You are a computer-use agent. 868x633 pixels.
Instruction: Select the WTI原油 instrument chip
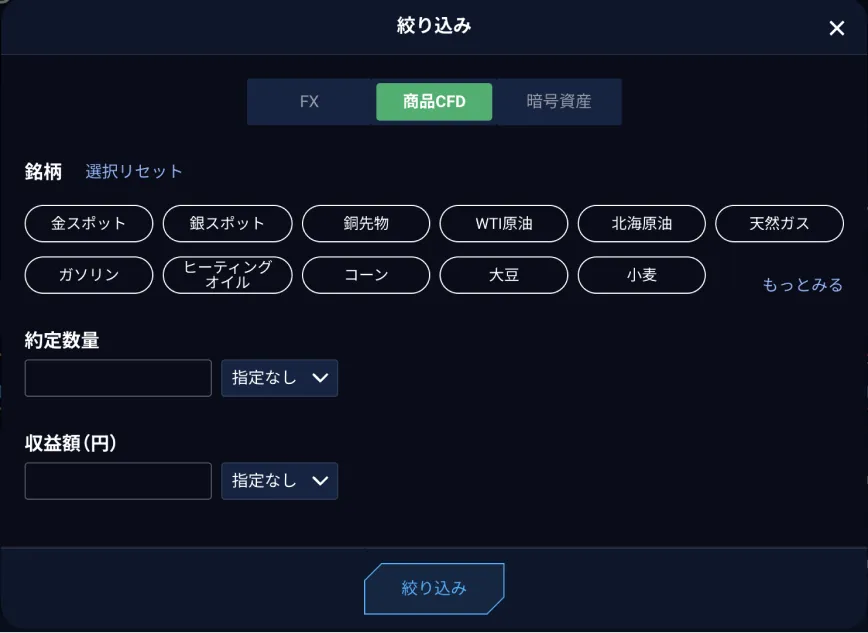504,223
